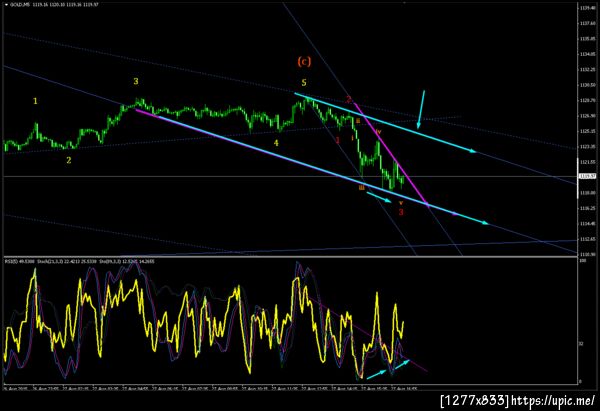Viewport: 600px width, 411px height.
Task: Click the 1110.90 price axis label
Action: coord(587,254)
